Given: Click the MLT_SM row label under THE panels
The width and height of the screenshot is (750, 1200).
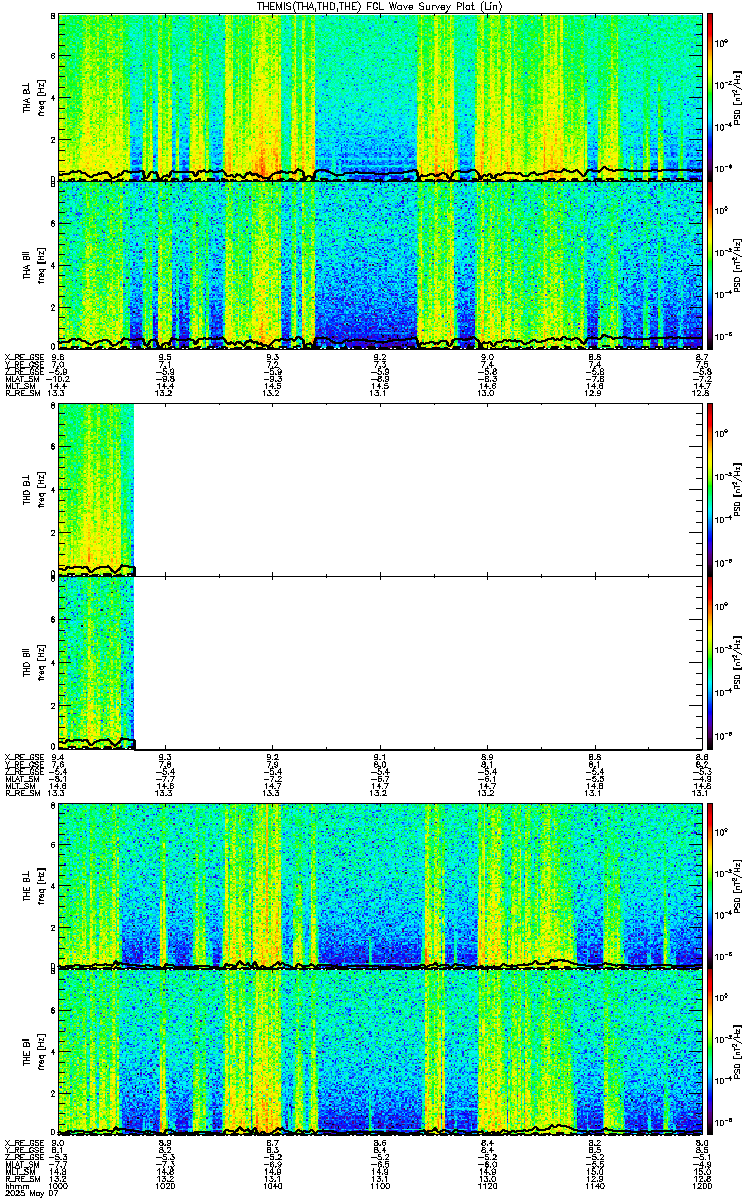Looking at the screenshot, I should click(x=18, y=1171).
